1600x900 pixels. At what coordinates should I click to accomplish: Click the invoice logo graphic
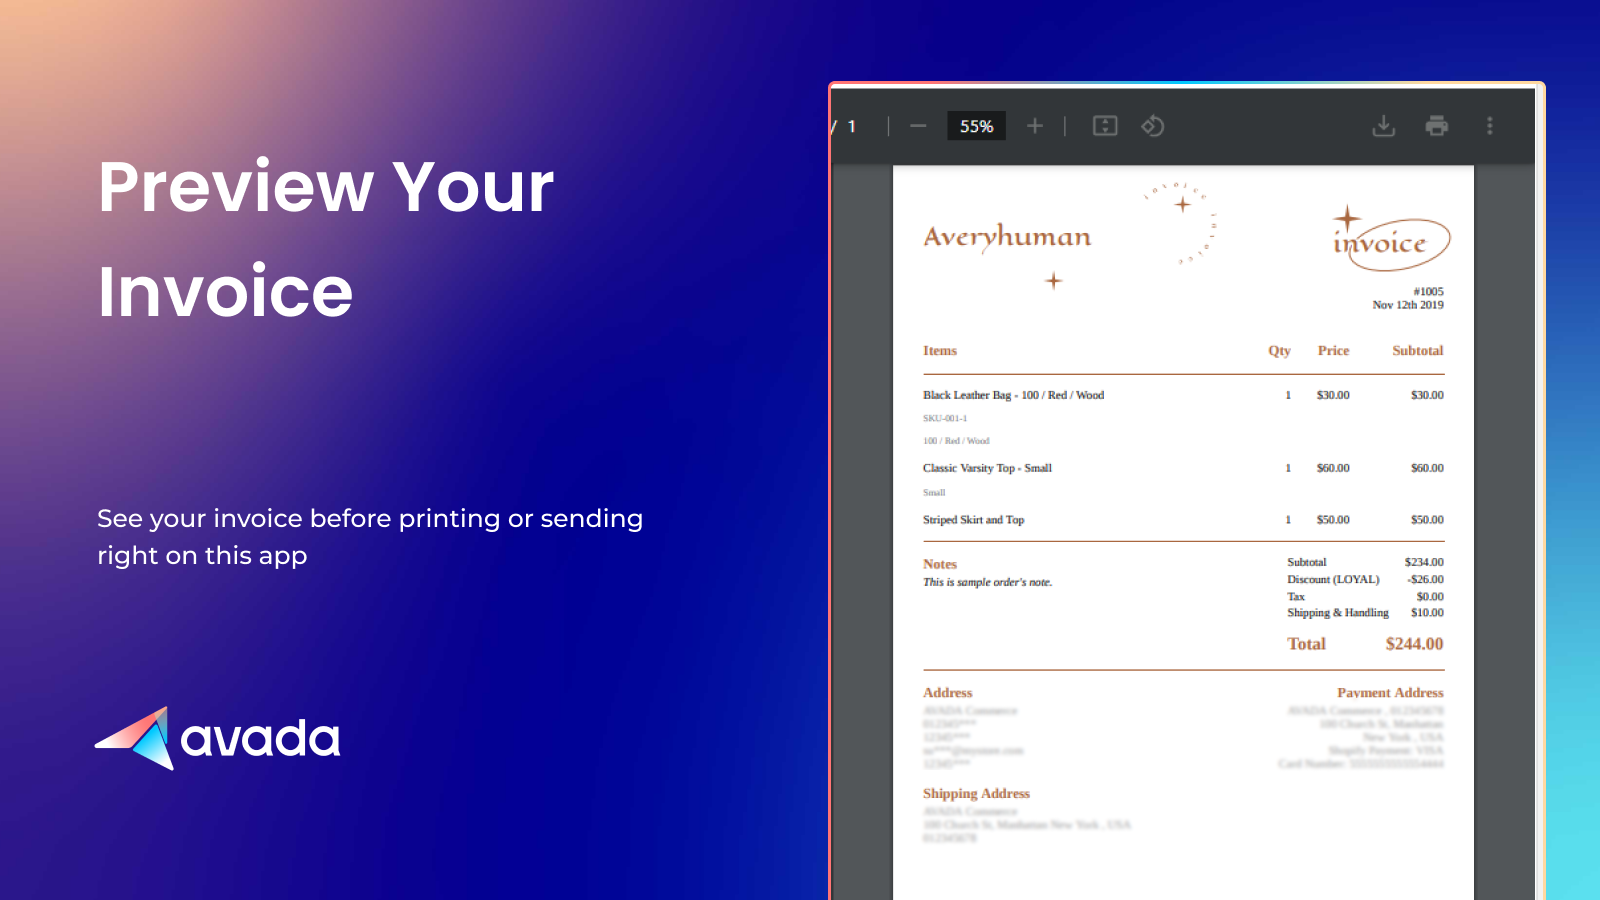click(x=1391, y=239)
